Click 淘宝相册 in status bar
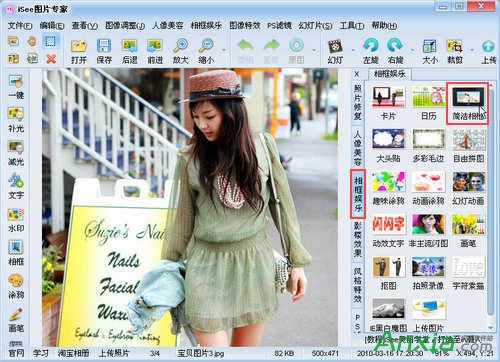 pyautogui.click(x=73, y=353)
